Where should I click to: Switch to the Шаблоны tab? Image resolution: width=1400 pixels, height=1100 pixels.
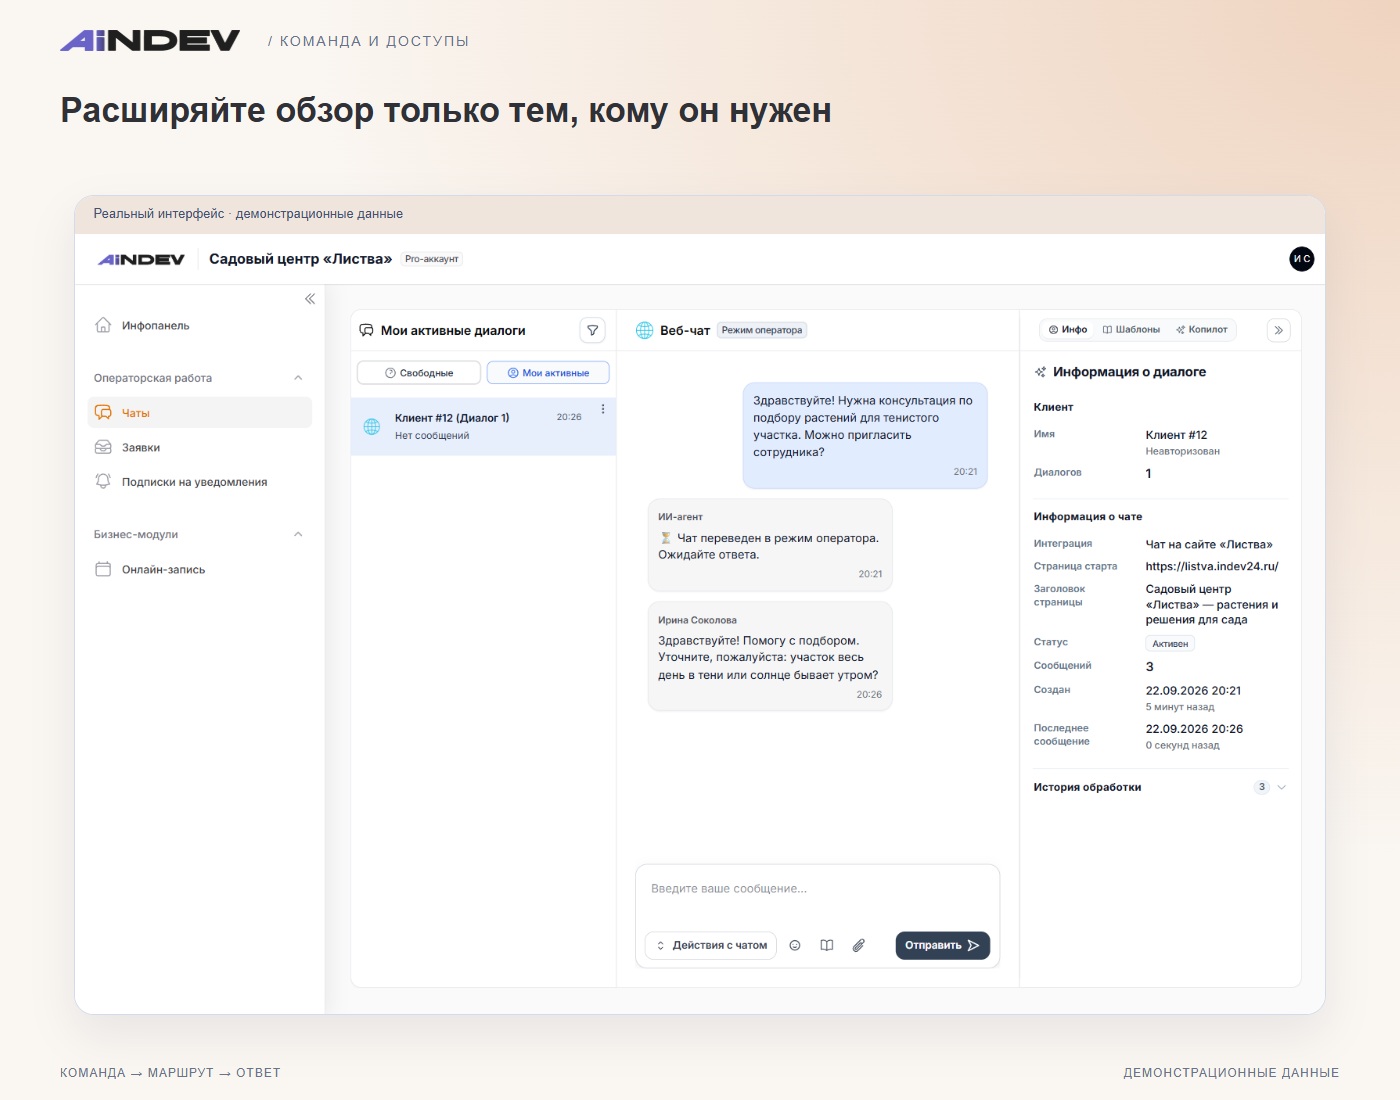[x=1131, y=329]
